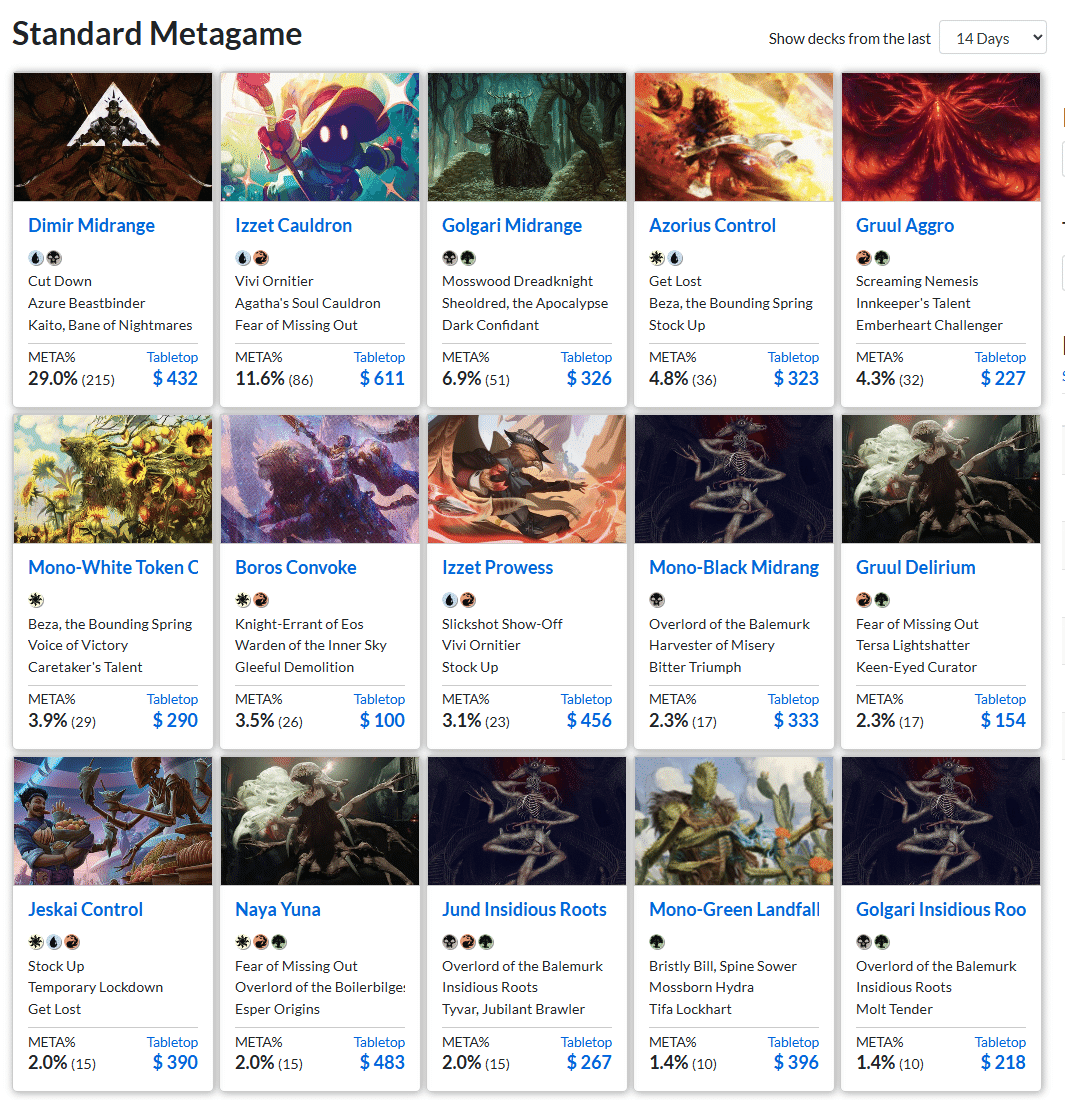Open the Izzet Prowess deck link
This screenshot has height=1100, width=1065.
click(x=497, y=567)
